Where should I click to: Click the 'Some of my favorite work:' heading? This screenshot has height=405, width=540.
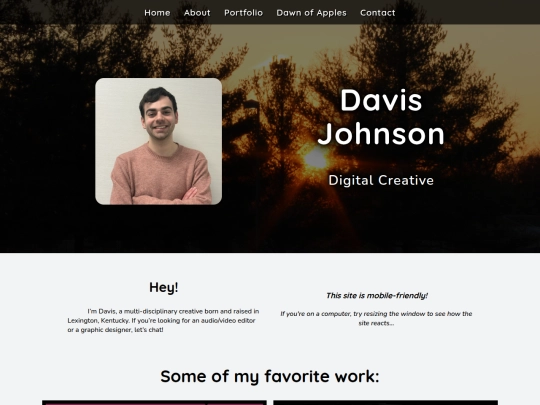point(270,376)
